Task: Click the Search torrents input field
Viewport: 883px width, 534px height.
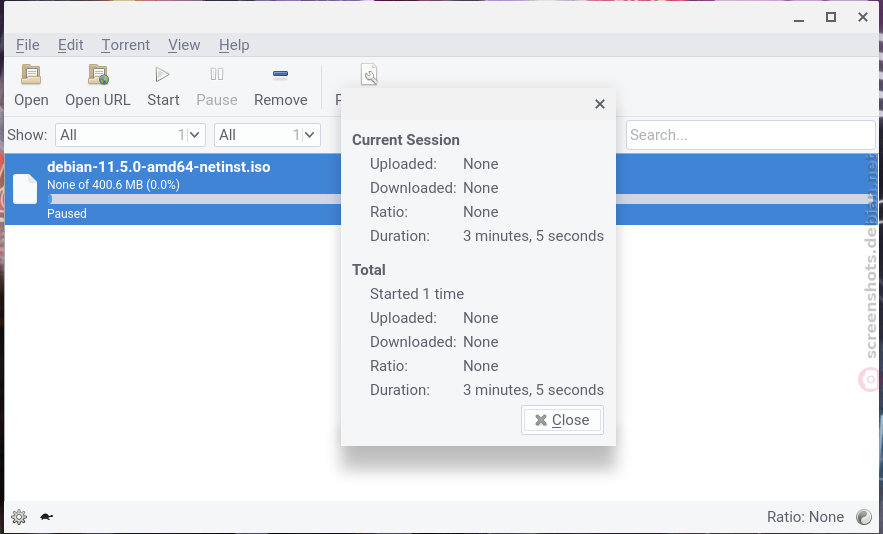Action: [x=750, y=135]
